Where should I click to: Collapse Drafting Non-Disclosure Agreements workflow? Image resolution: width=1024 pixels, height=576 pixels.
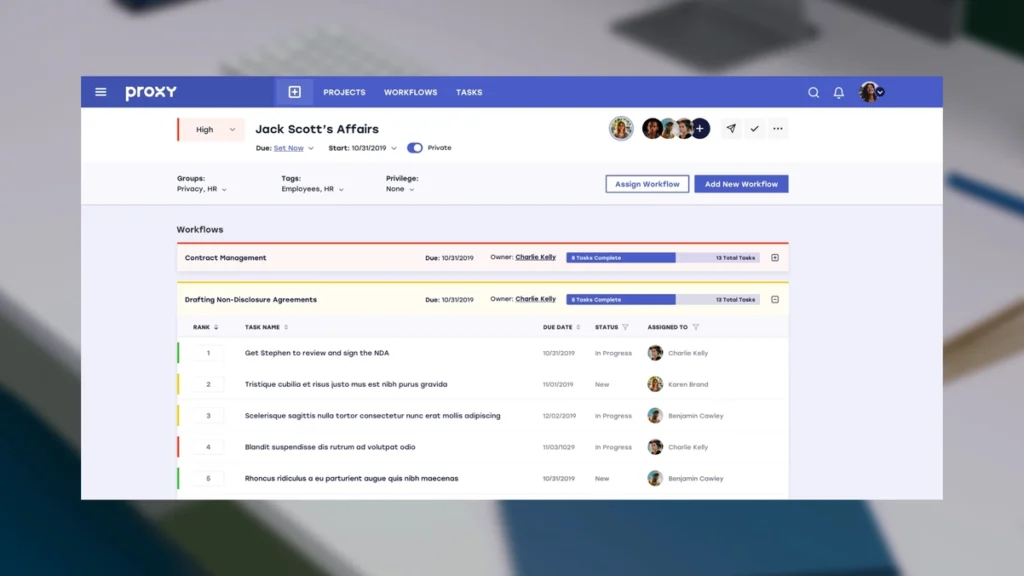775,300
